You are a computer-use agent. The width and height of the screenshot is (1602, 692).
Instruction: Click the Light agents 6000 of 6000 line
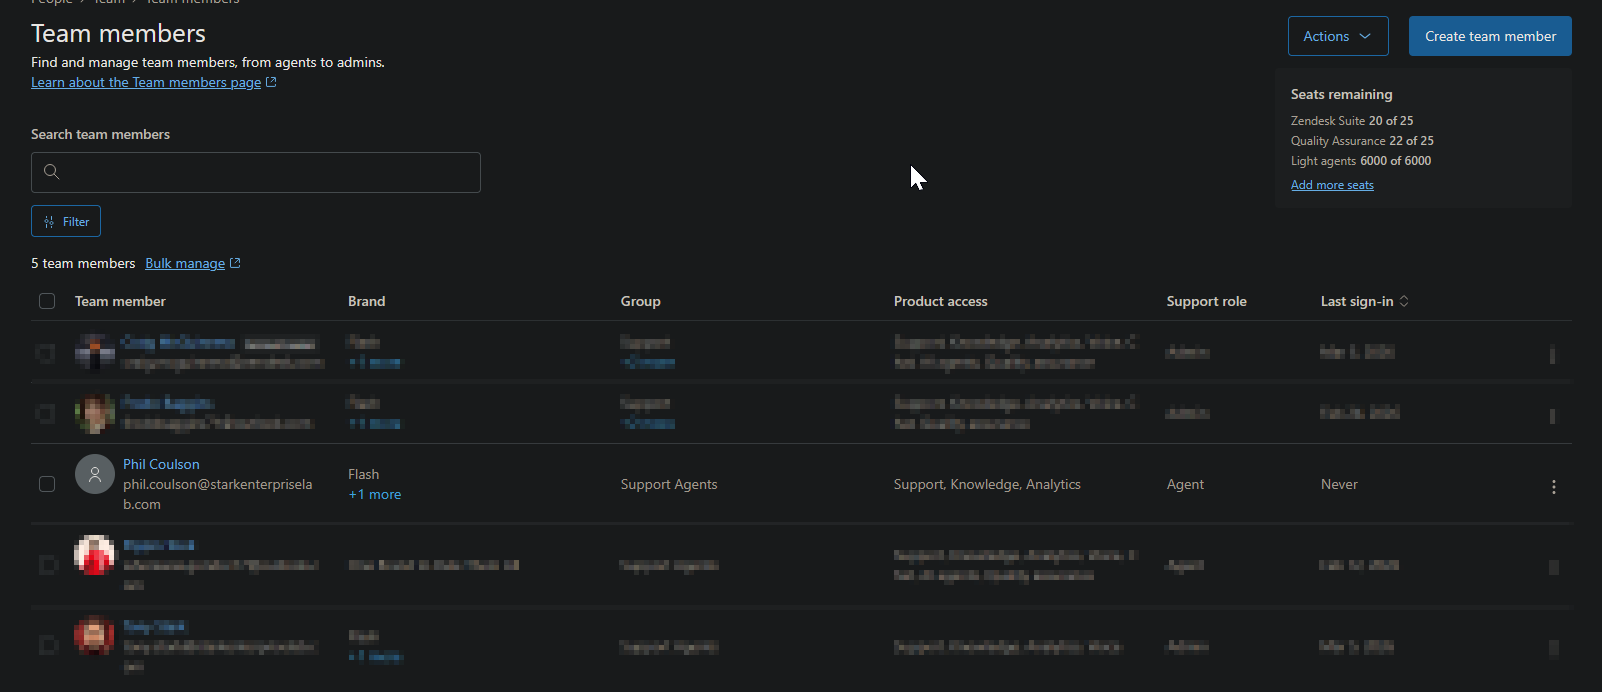[1361, 161]
